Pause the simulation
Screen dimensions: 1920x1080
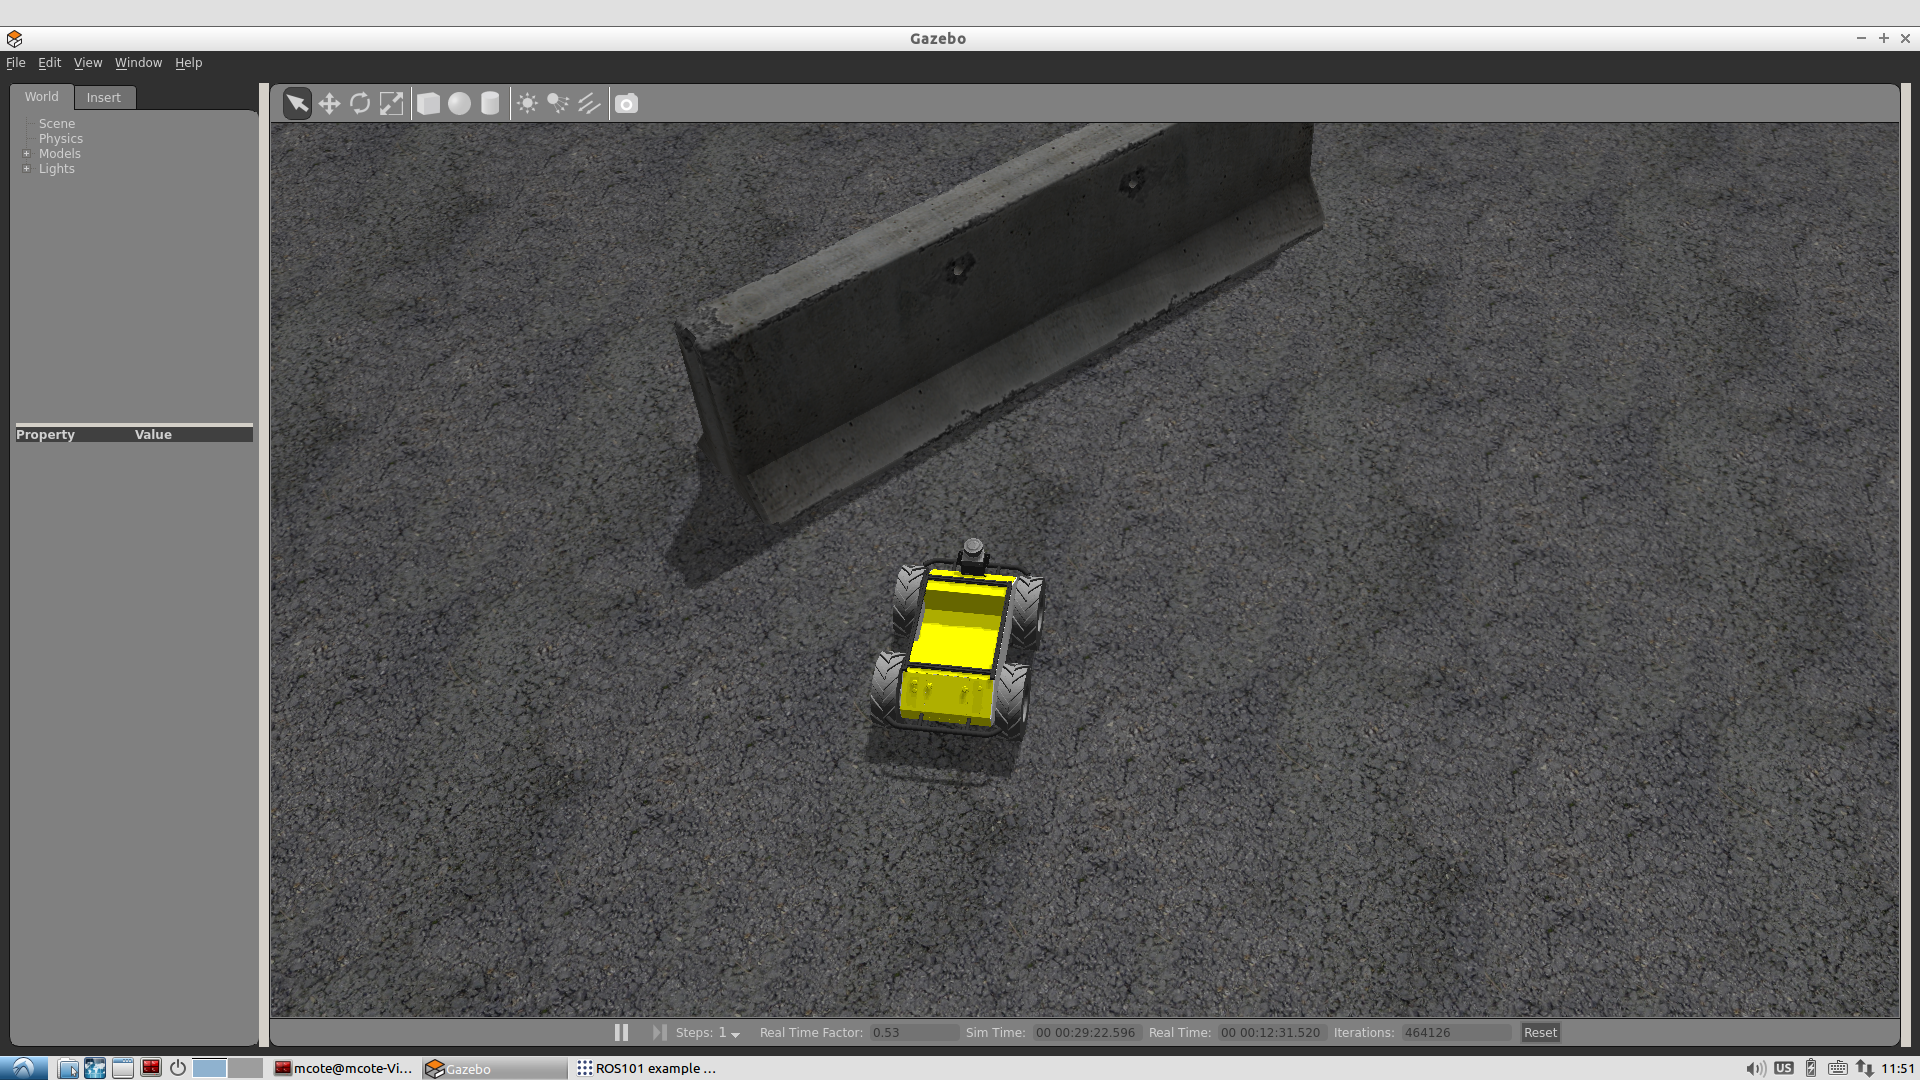click(x=621, y=1032)
